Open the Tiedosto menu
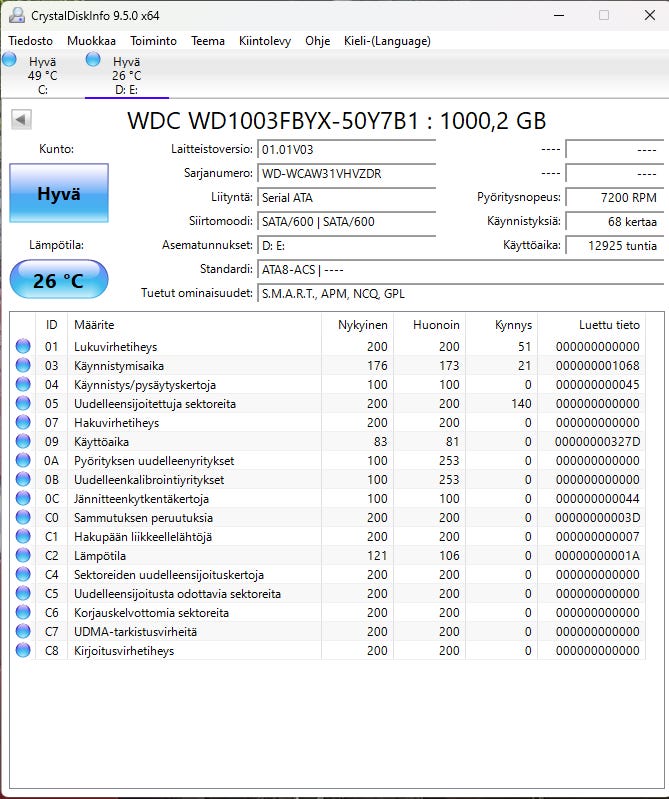The height and width of the screenshot is (799, 669). 31,41
